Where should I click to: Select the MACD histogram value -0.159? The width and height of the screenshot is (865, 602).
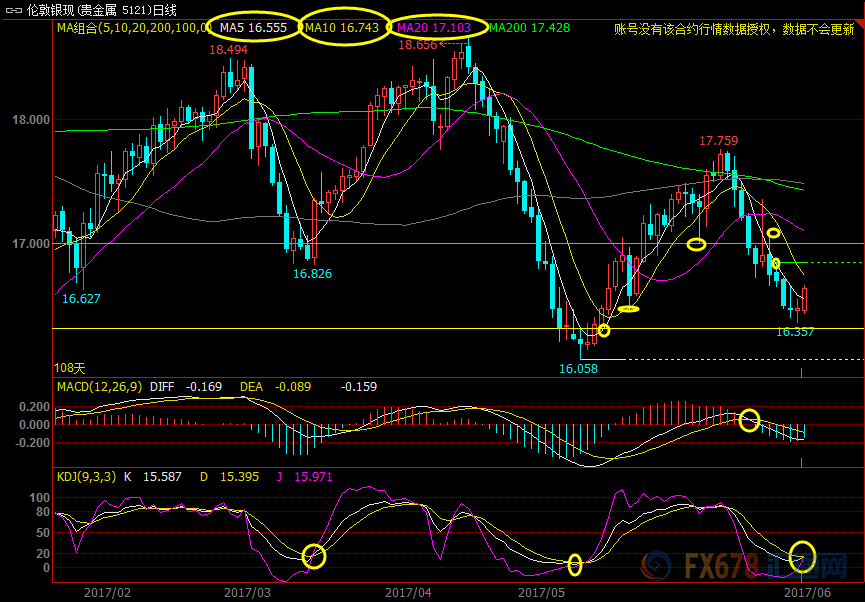pyautogui.click(x=359, y=387)
